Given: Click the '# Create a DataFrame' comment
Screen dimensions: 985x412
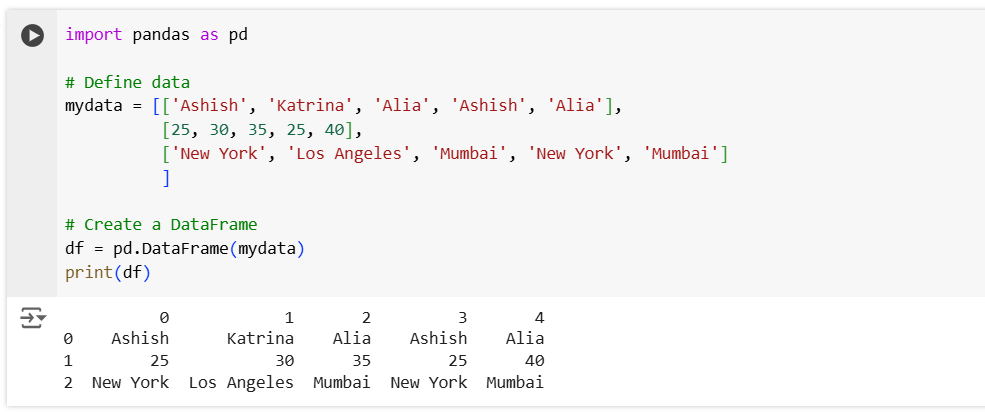Looking at the screenshot, I should tap(161, 225).
